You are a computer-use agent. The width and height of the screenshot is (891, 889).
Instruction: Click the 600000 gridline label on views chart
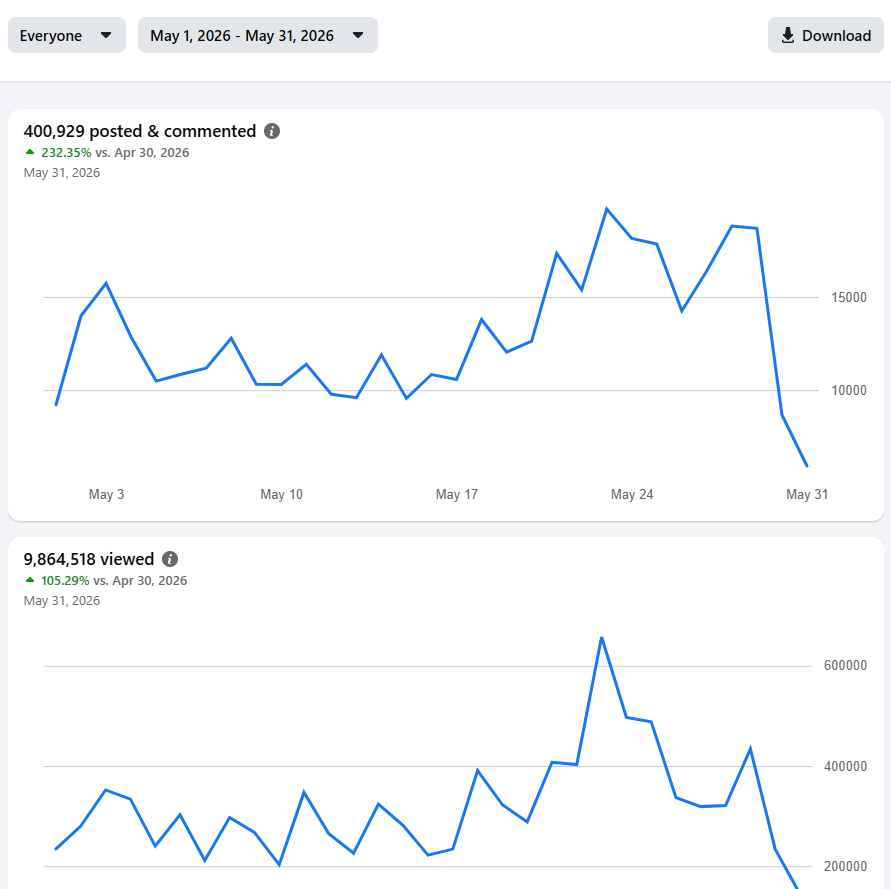(x=846, y=666)
